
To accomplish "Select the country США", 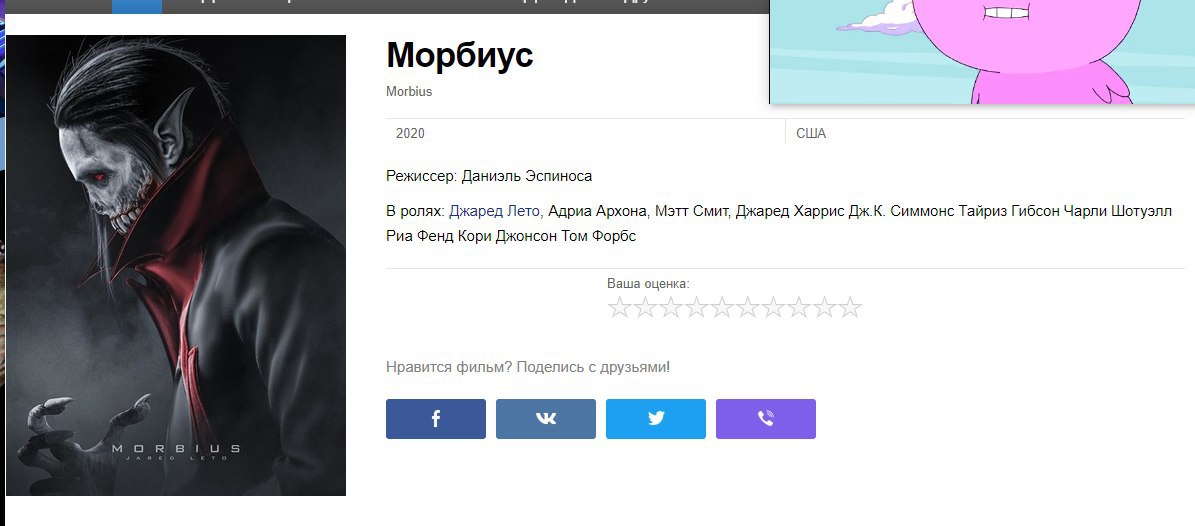I will pyautogui.click(x=811, y=133).
